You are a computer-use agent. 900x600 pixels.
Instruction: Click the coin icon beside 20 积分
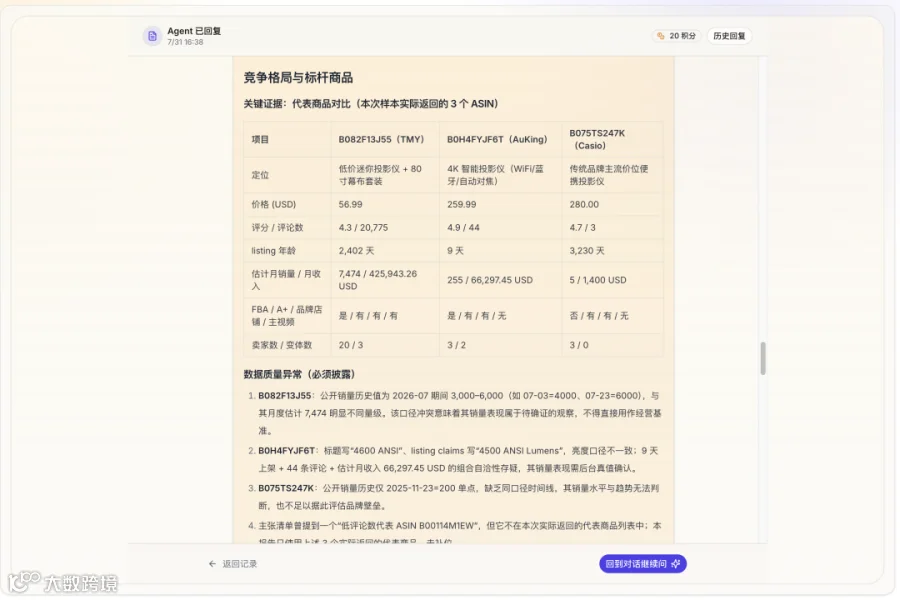coord(661,36)
